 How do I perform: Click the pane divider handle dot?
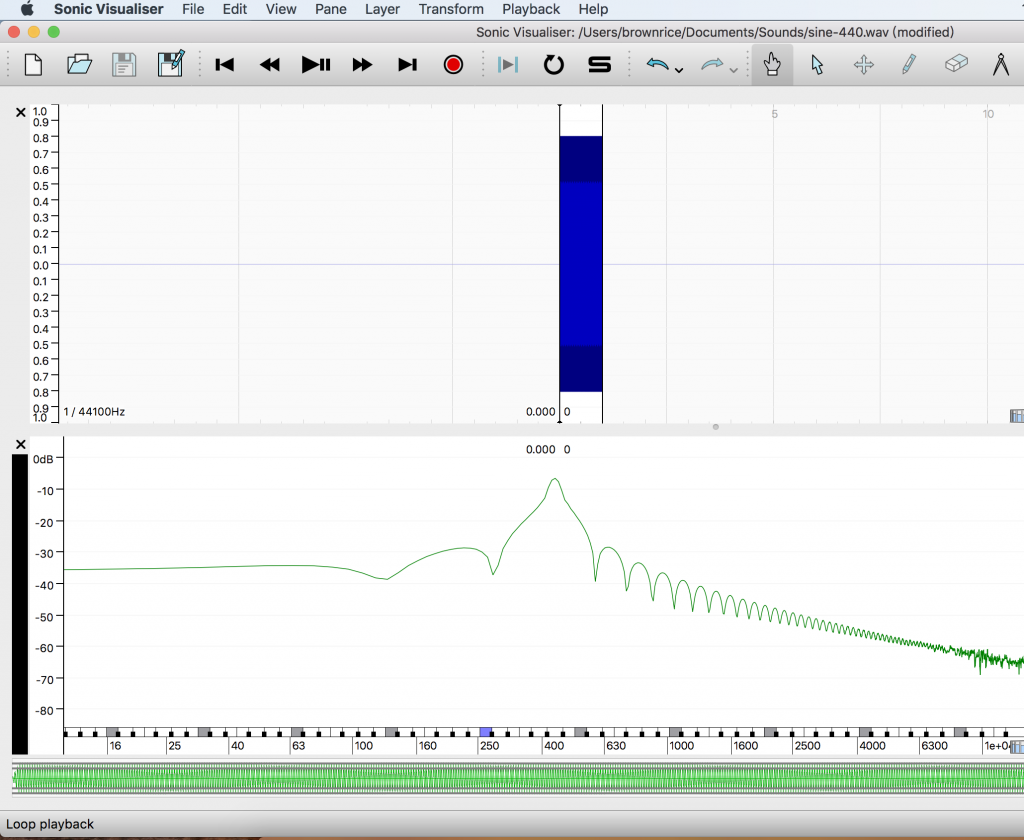pos(716,427)
